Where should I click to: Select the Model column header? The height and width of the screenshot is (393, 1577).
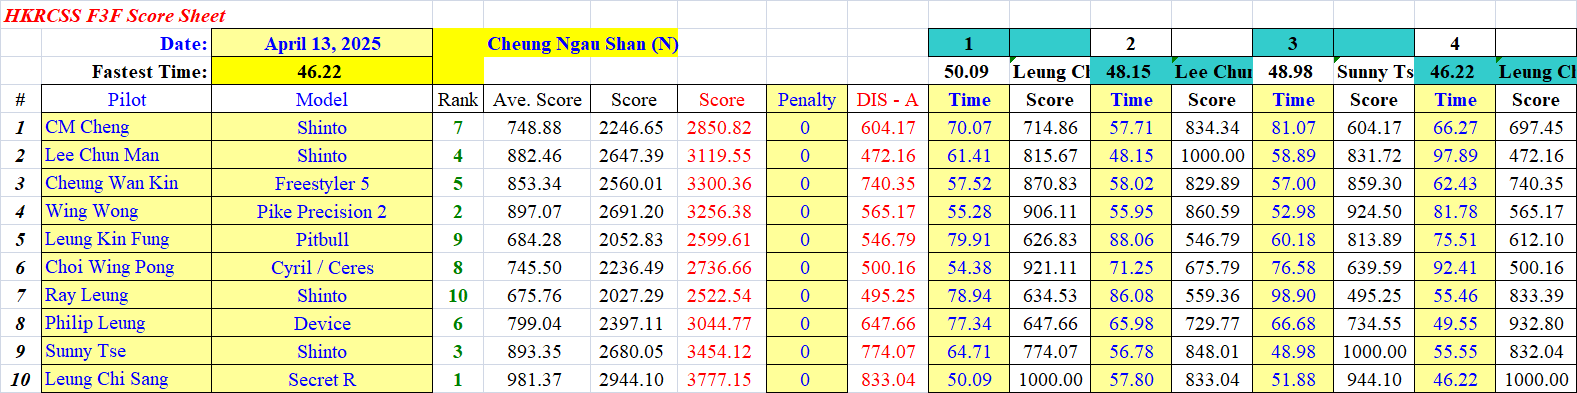coord(322,99)
